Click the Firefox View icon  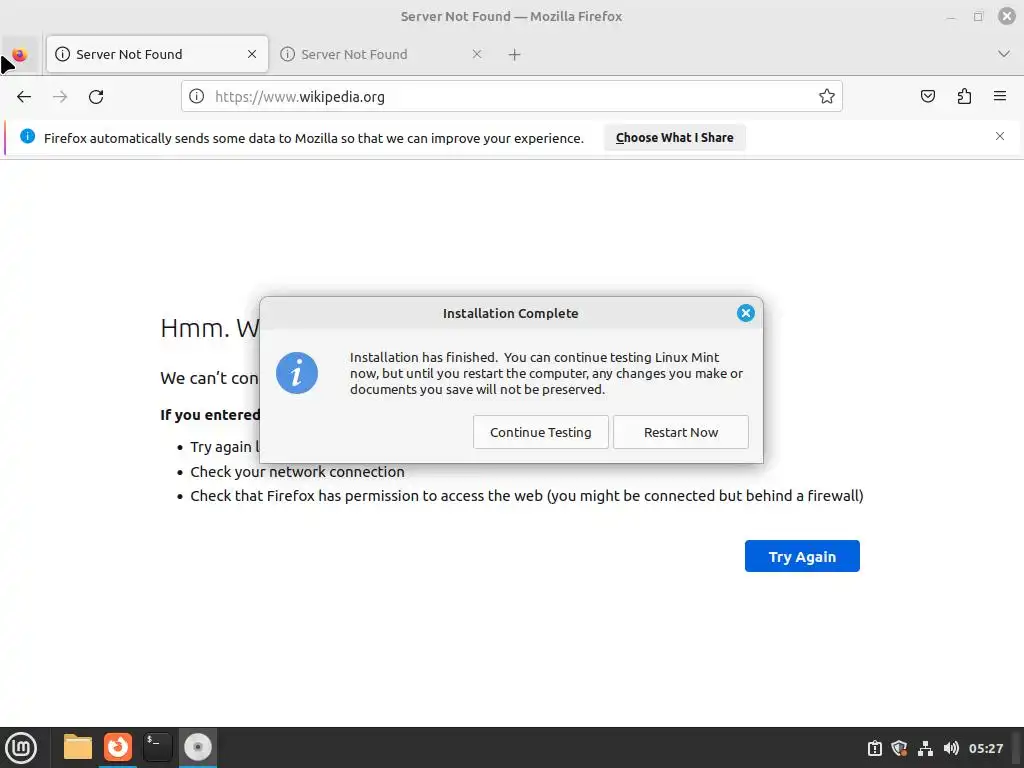coord(20,54)
